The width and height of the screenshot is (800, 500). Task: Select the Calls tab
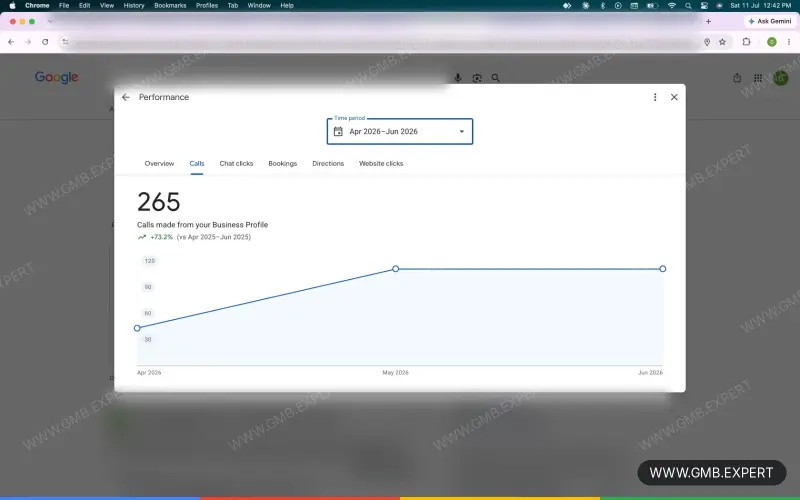click(x=196, y=164)
